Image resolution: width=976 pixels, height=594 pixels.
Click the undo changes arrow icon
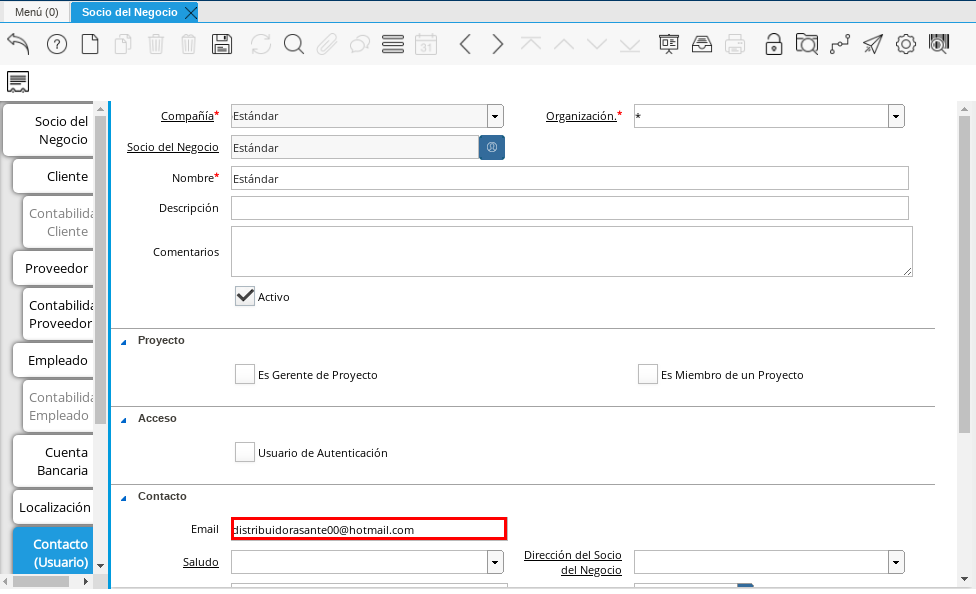tap(18, 44)
